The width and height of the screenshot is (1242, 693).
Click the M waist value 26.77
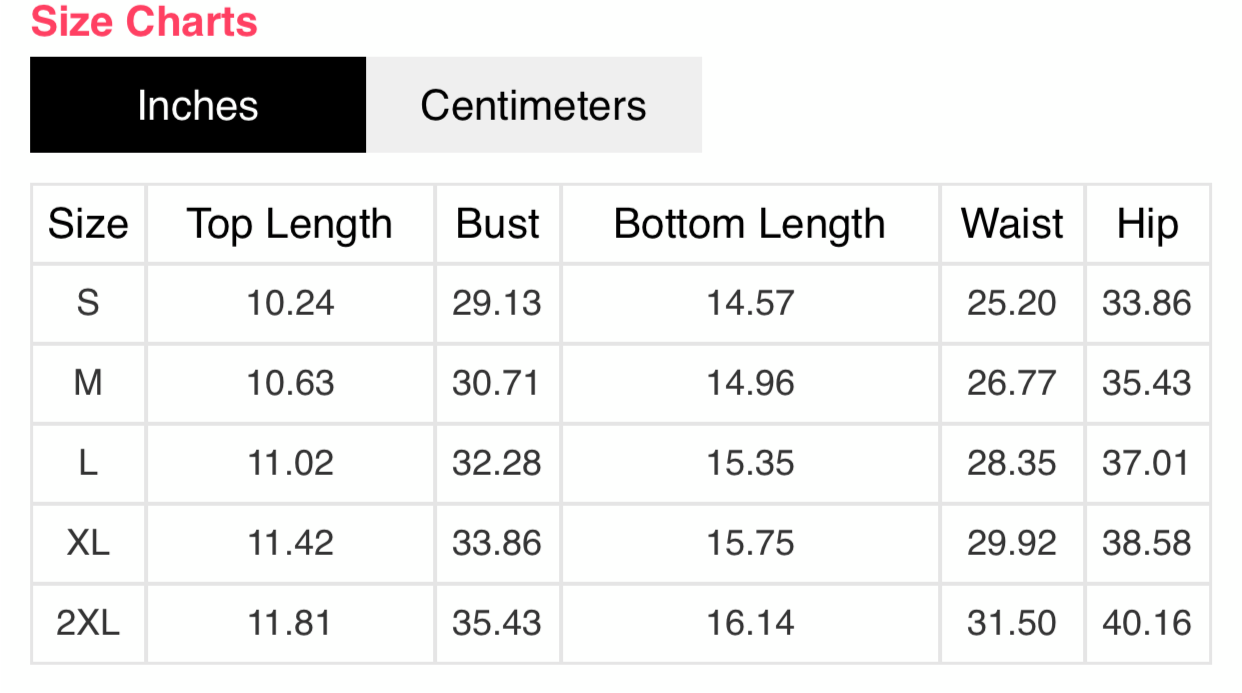[x=1012, y=383]
